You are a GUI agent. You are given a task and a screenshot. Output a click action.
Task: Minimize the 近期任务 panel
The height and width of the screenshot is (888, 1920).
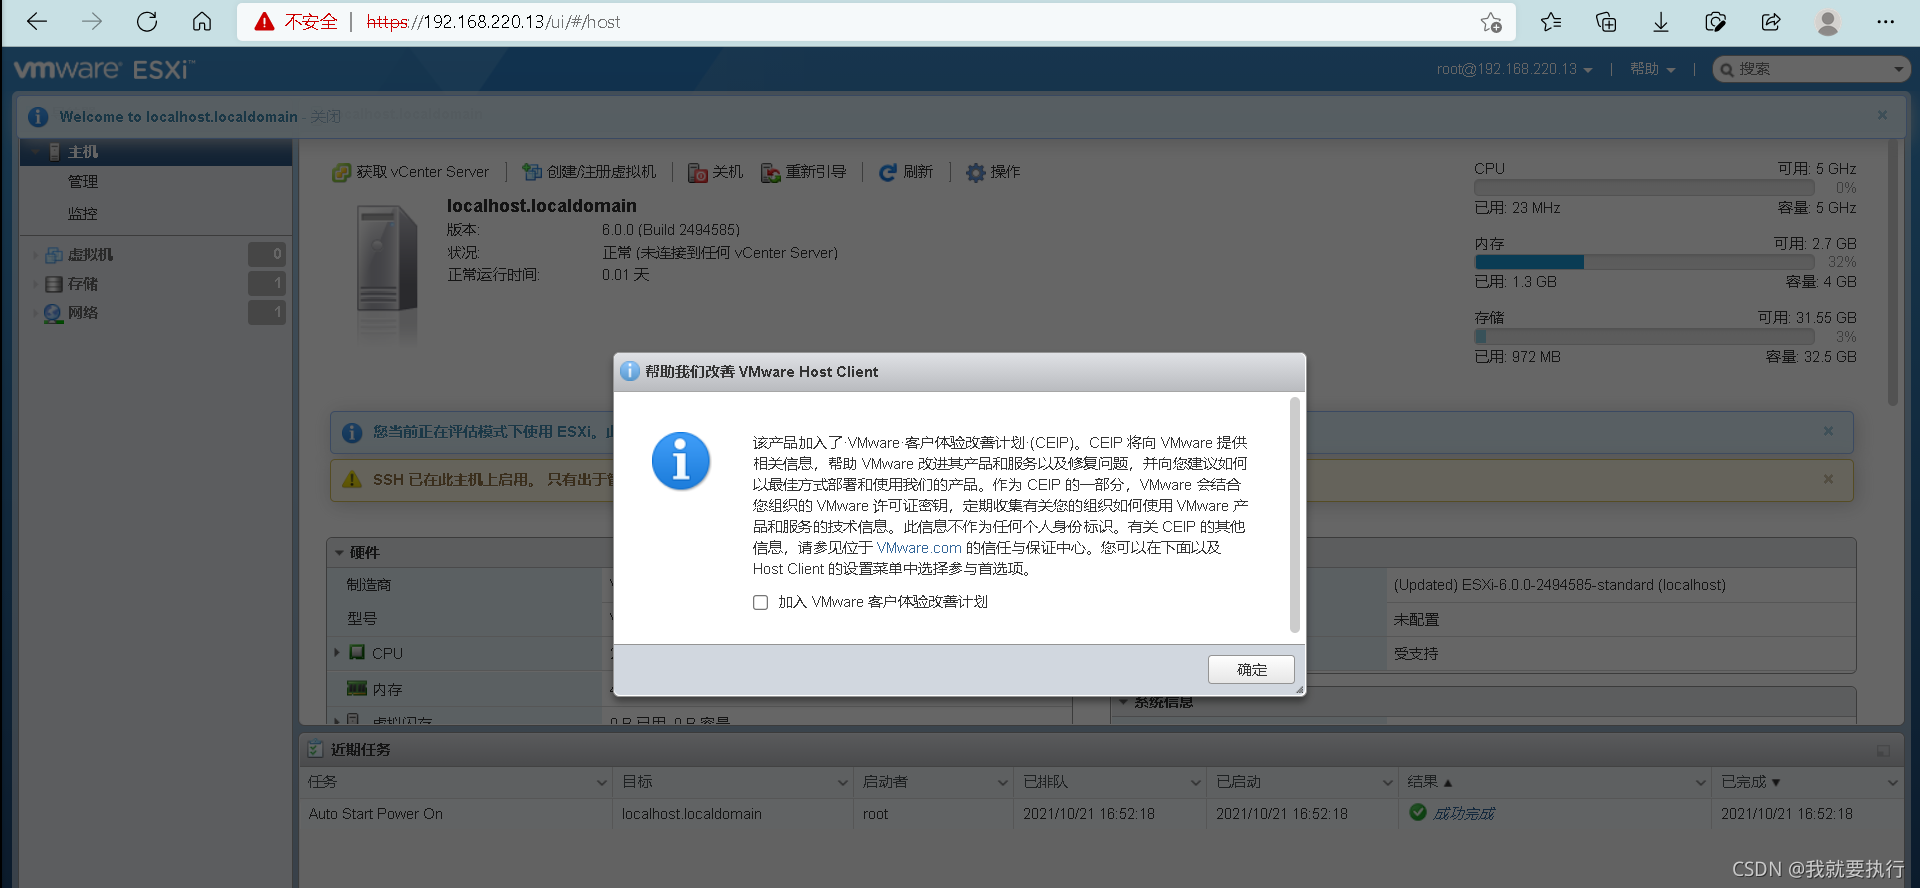coord(1883,750)
